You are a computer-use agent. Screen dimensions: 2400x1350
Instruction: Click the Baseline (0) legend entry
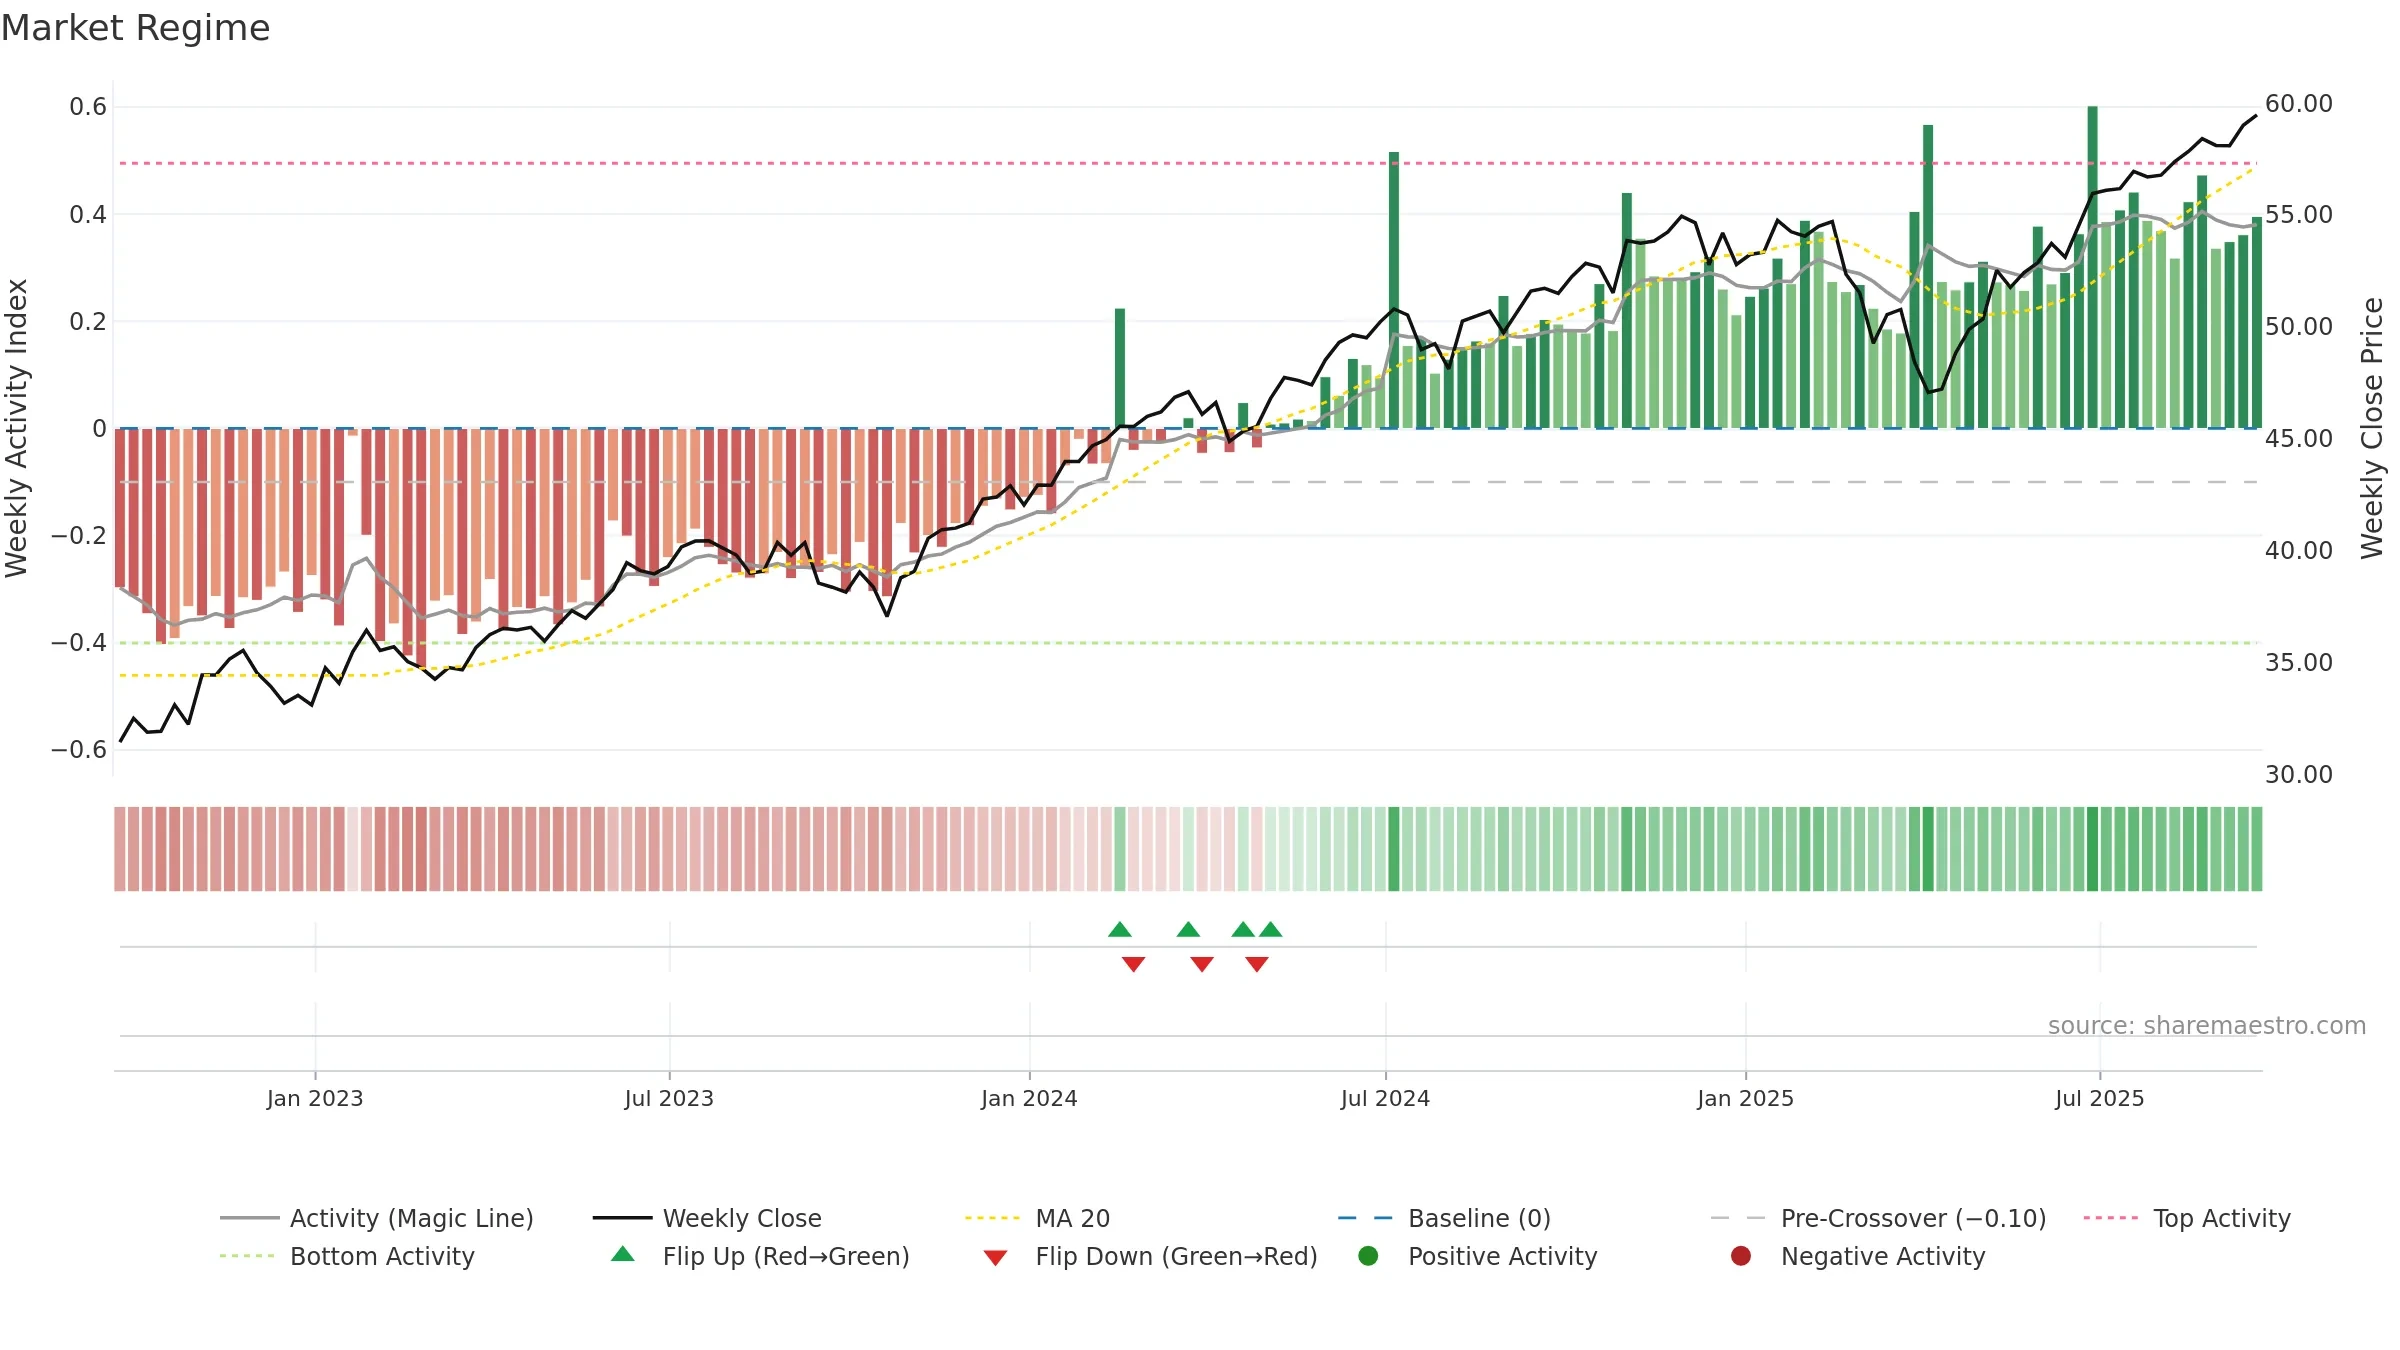(x=1444, y=1218)
